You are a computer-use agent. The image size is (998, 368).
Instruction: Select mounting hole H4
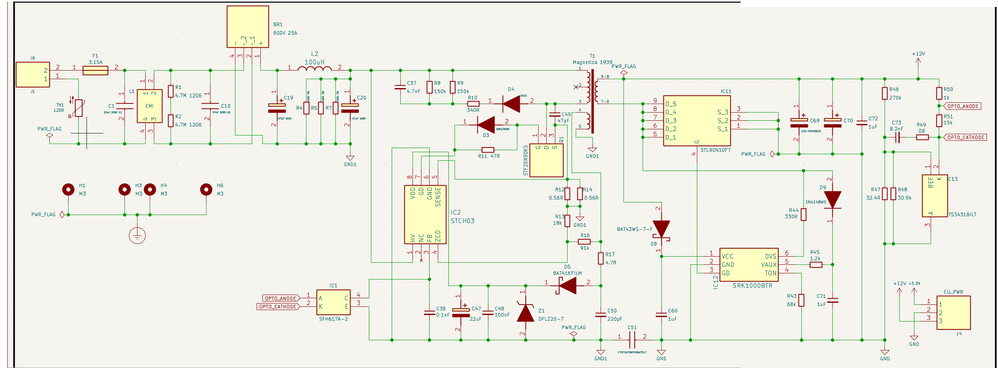150,190
